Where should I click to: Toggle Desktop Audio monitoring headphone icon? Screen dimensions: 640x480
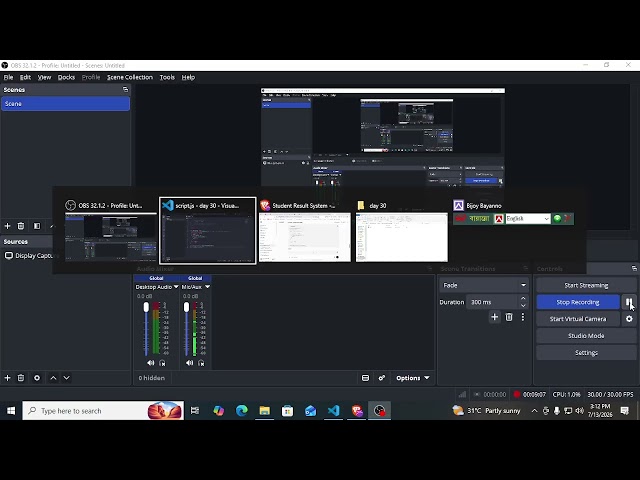pos(162,363)
